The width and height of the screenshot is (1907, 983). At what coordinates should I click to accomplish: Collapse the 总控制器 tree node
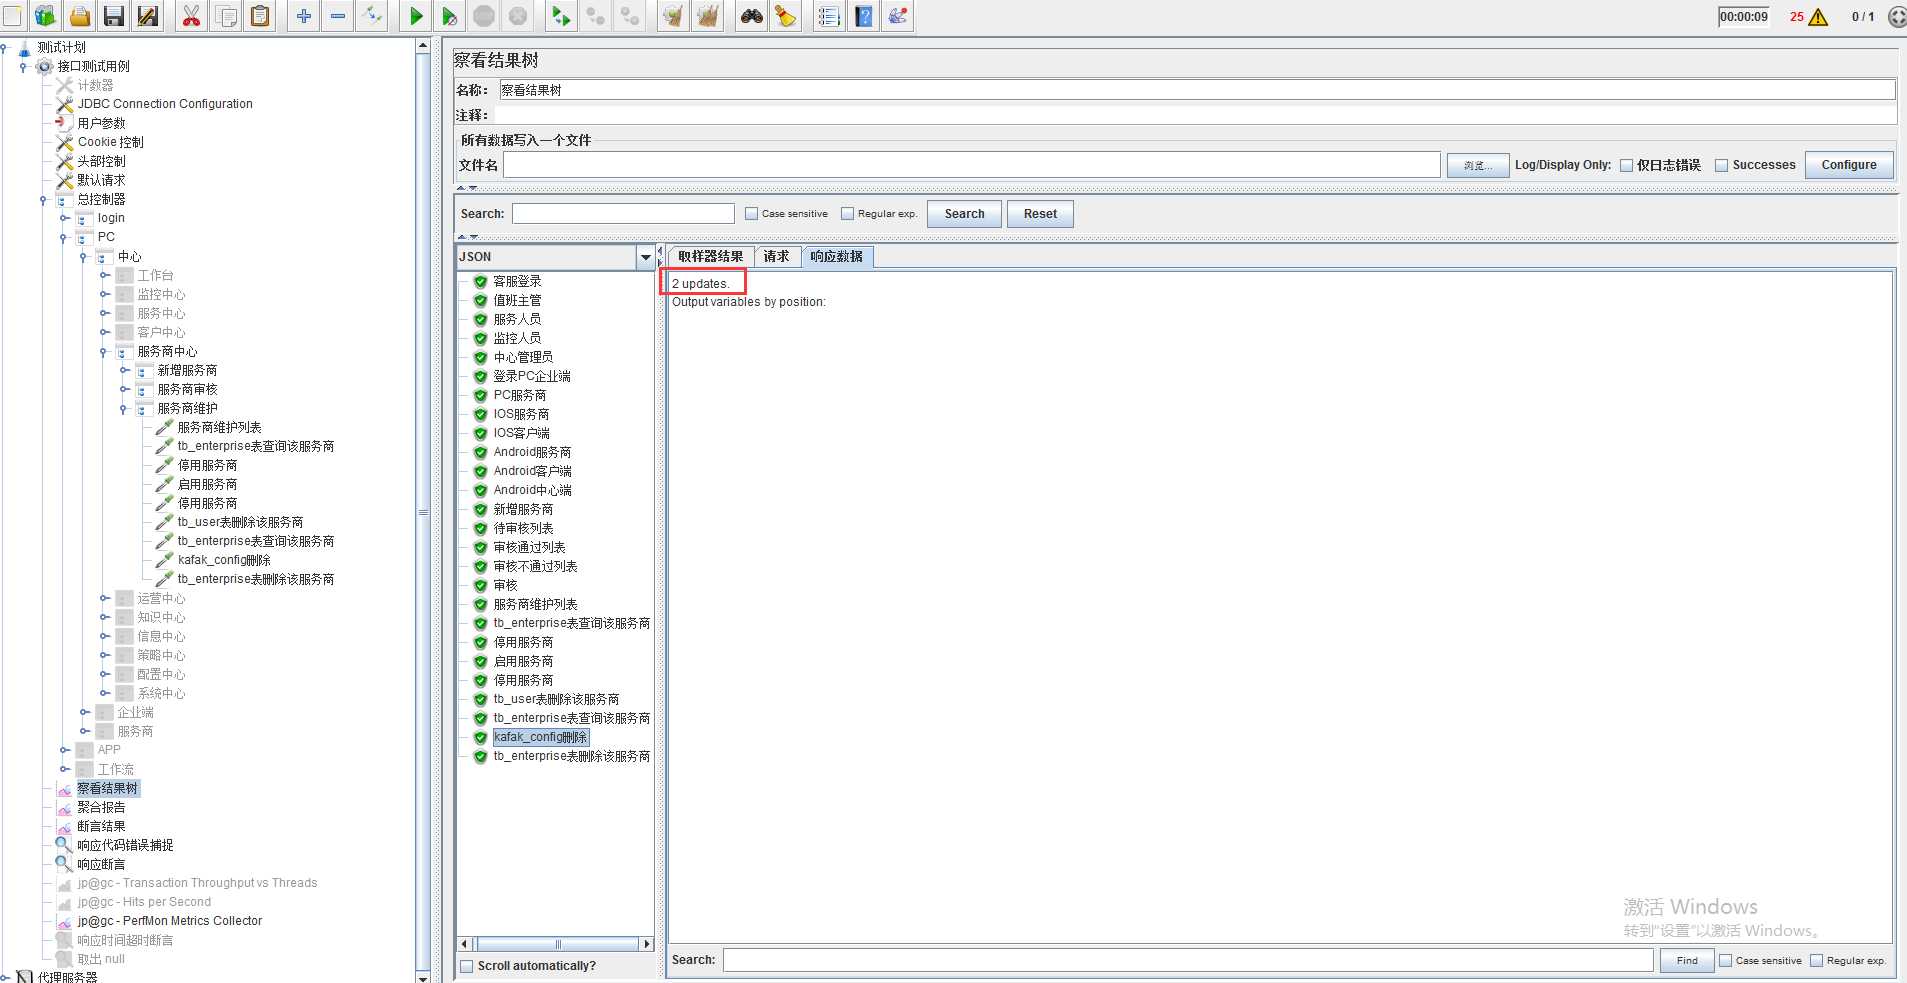point(43,200)
